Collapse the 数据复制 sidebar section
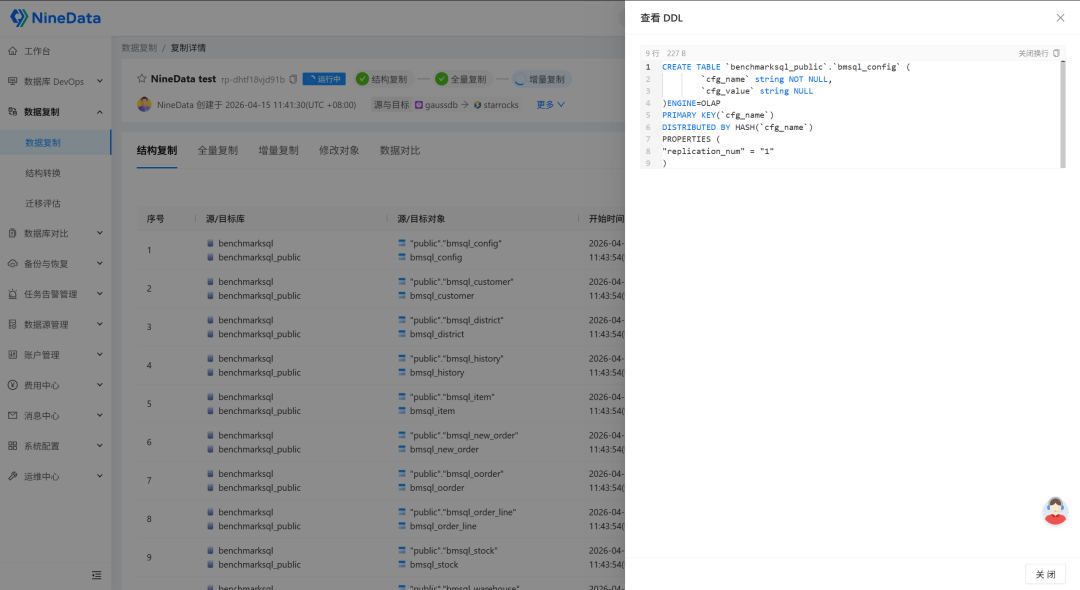 point(99,112)
